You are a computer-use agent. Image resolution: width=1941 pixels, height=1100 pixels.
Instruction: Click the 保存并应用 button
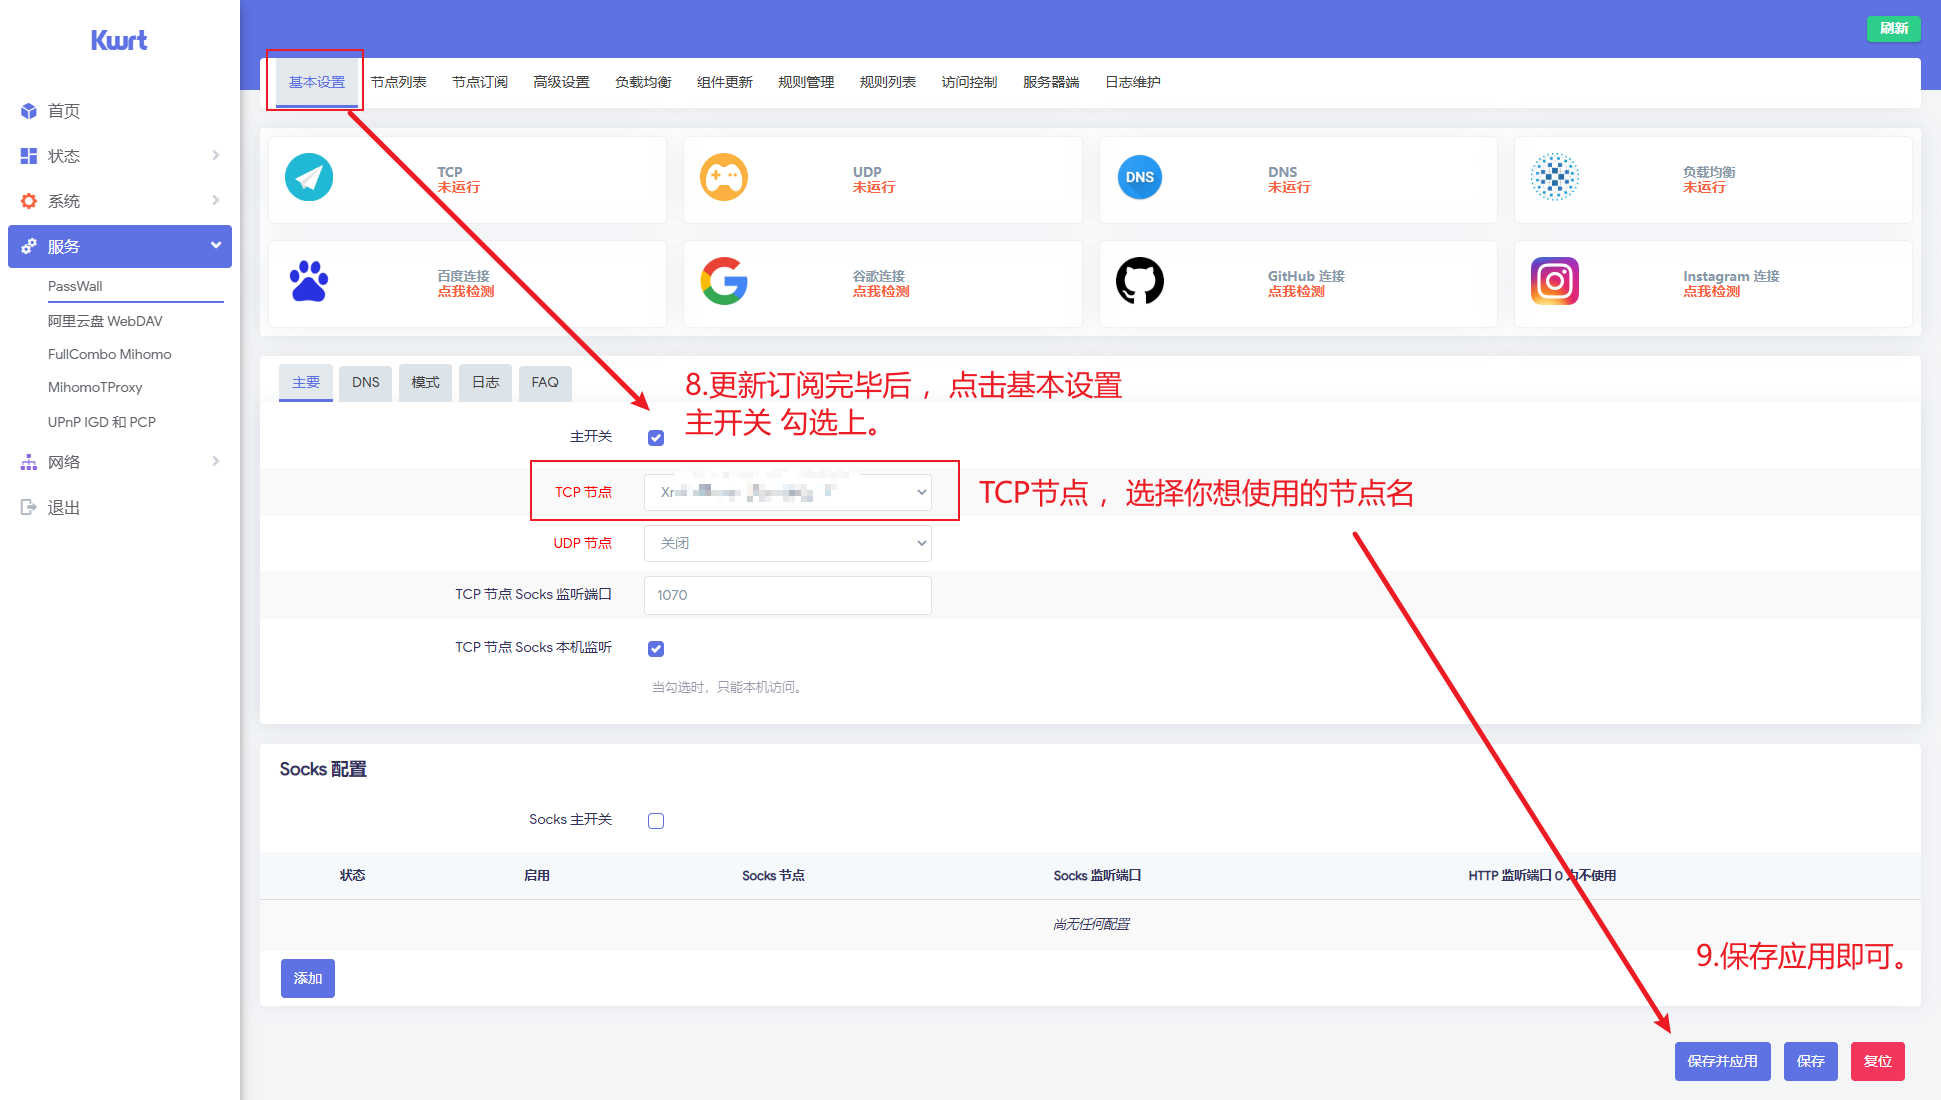(x=1722, y=1061)
